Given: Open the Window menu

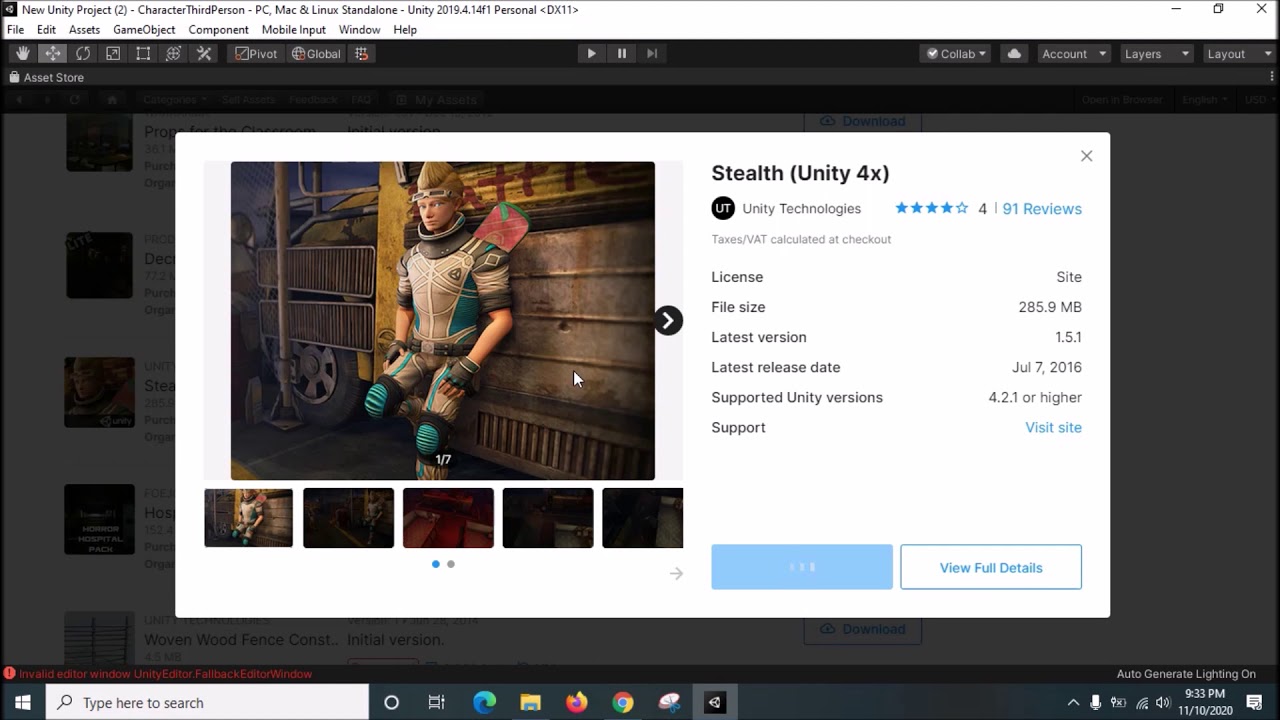Looking at the screenshot, I should pyautogui.click(x=359, y=30).
